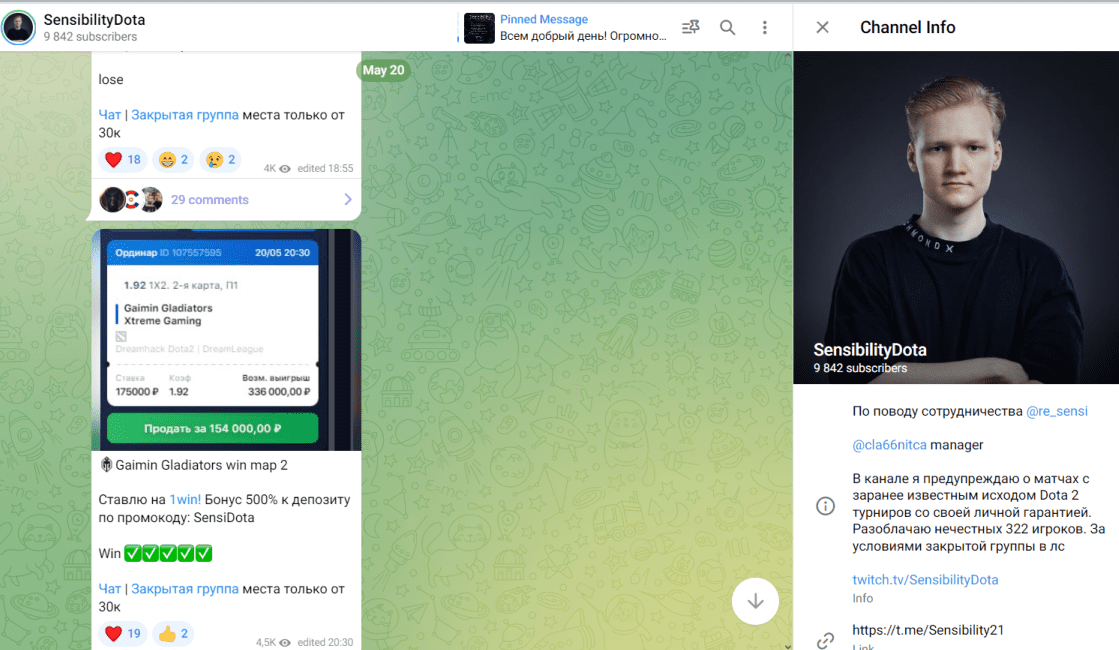Click the "edited 20:30" timestamp

point(325,642)
